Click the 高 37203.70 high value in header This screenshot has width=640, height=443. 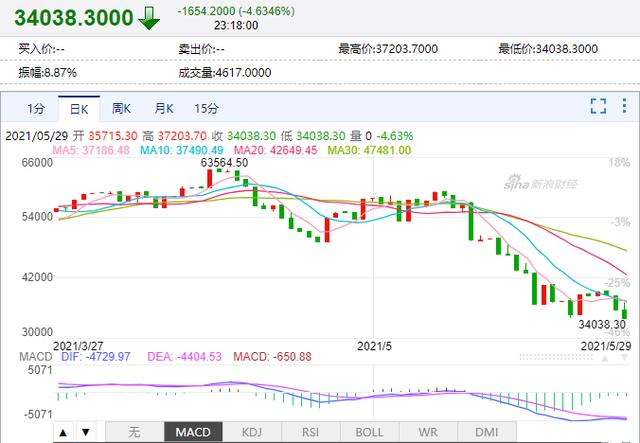[x=174, y=136]
